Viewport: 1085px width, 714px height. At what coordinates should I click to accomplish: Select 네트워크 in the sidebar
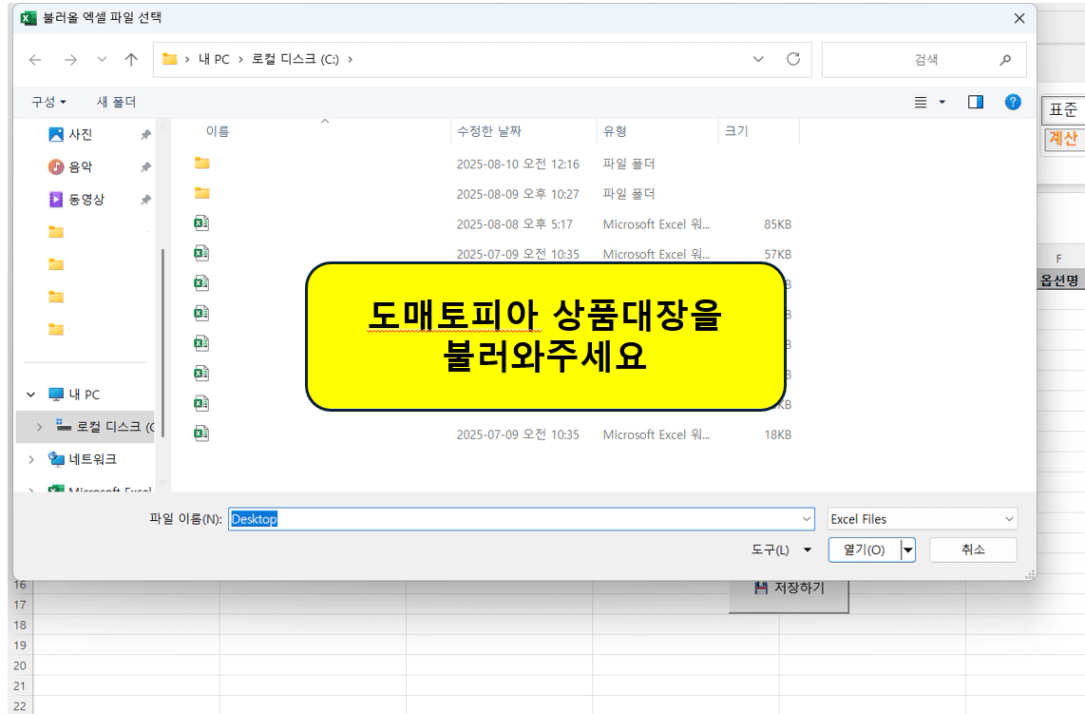(x=92, y=459)
